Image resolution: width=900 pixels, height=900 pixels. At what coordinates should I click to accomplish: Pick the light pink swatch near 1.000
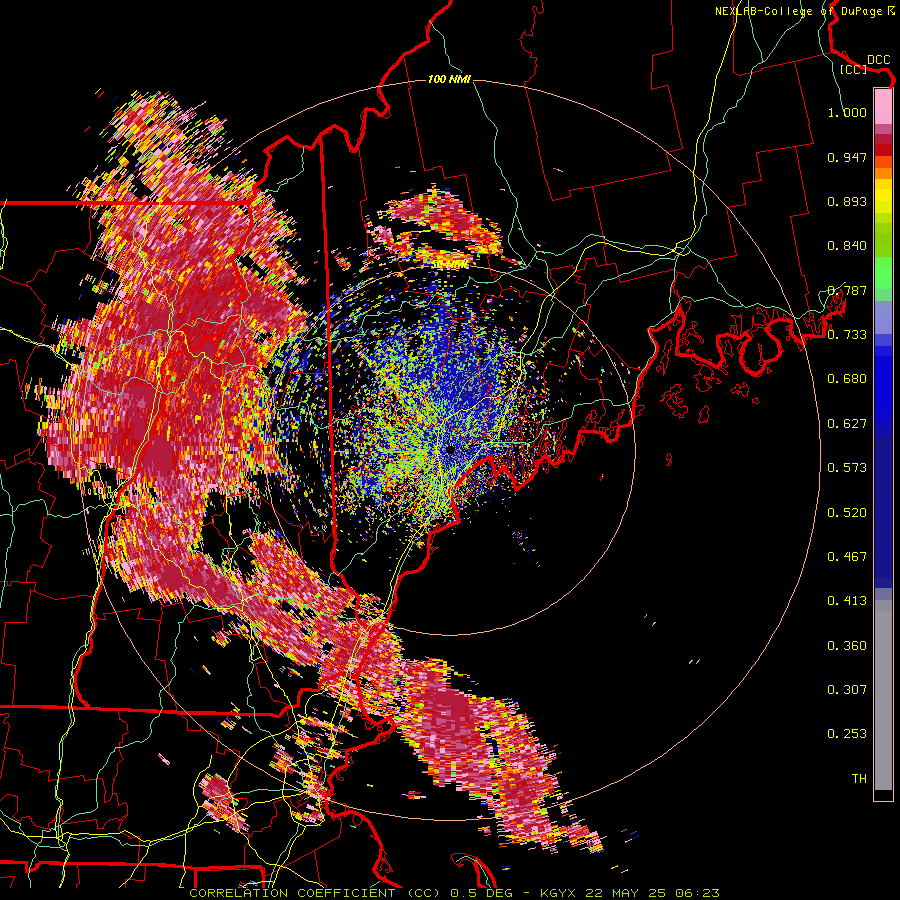[883, 107]
